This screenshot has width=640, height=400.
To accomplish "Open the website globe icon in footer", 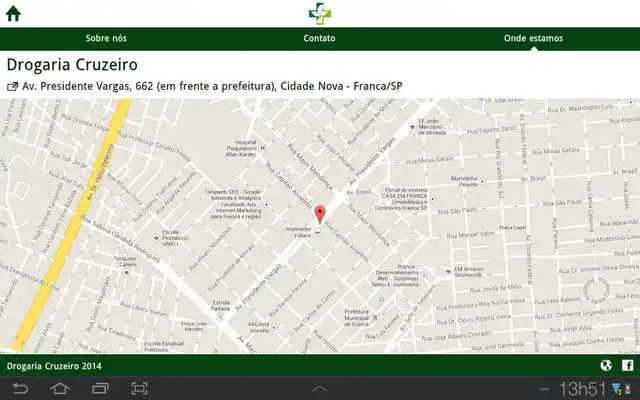I will [x=606, y=365].
